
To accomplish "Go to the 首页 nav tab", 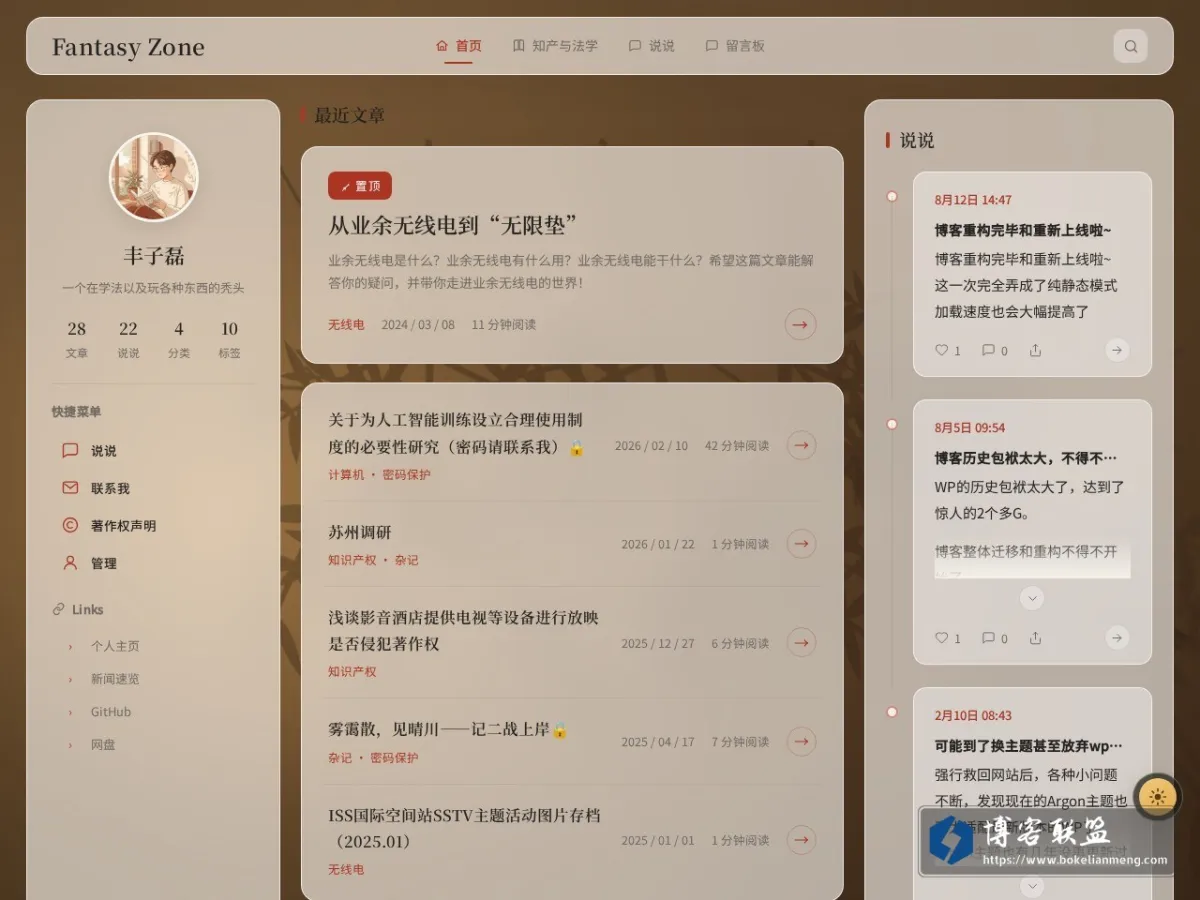I will coord(459,46).
